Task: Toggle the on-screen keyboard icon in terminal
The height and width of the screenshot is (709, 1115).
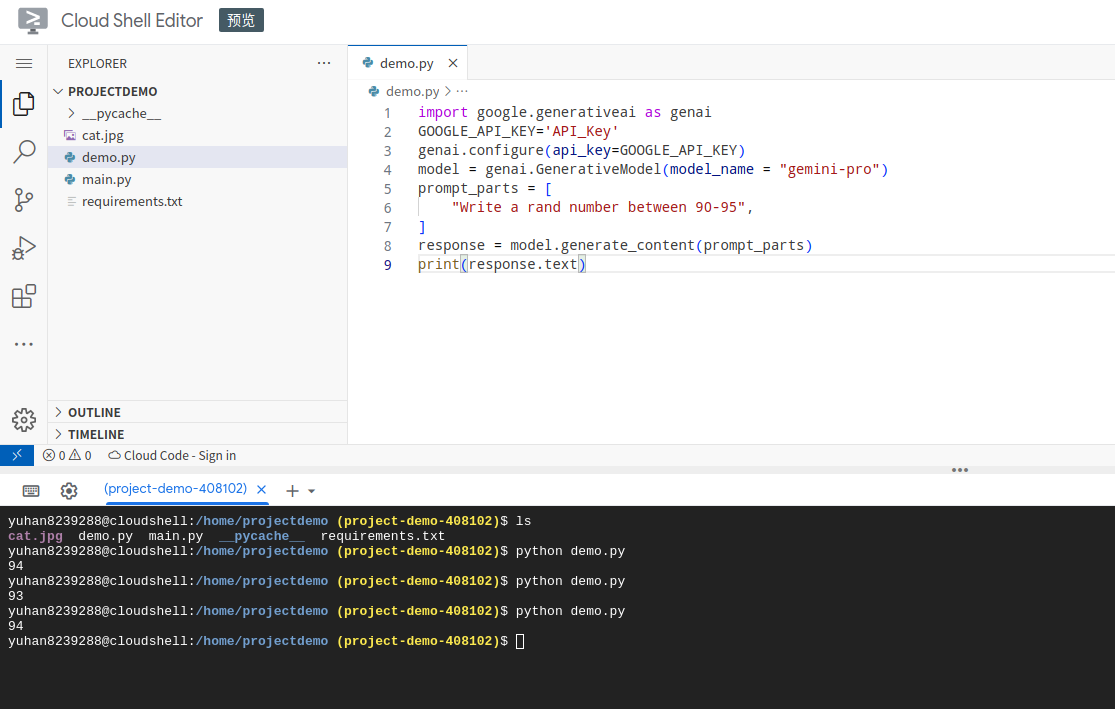Action: pos(31,491)
